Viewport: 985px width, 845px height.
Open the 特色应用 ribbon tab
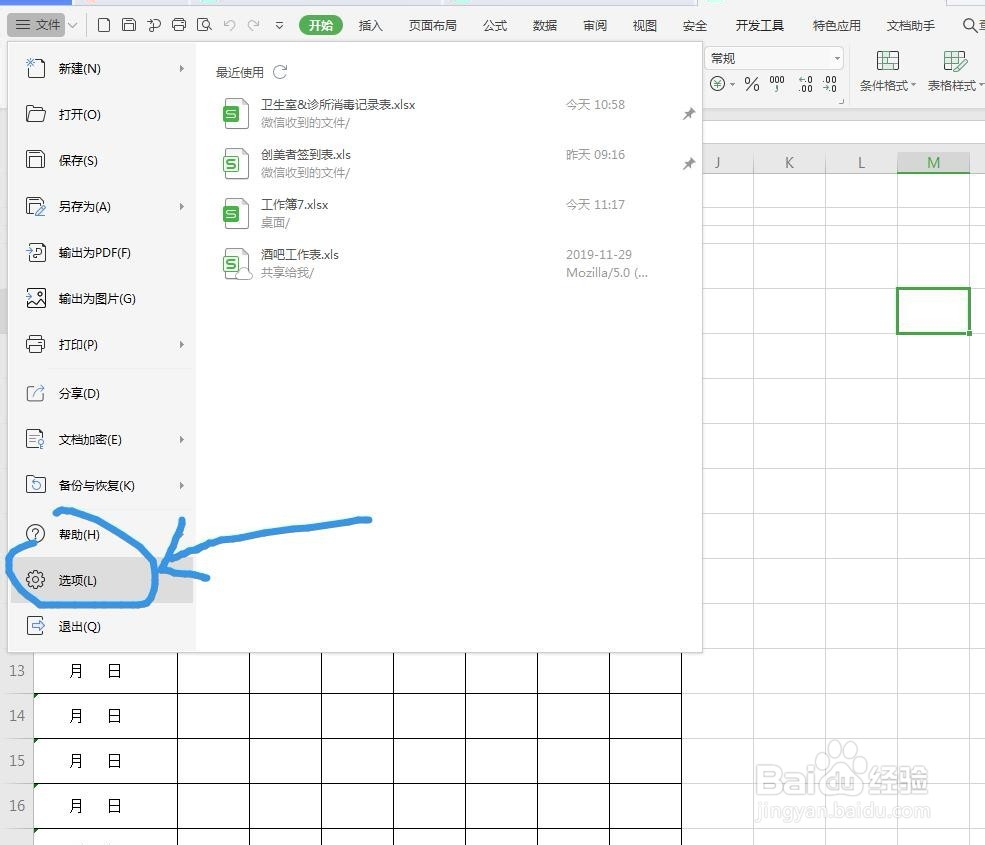click(836, 25)
